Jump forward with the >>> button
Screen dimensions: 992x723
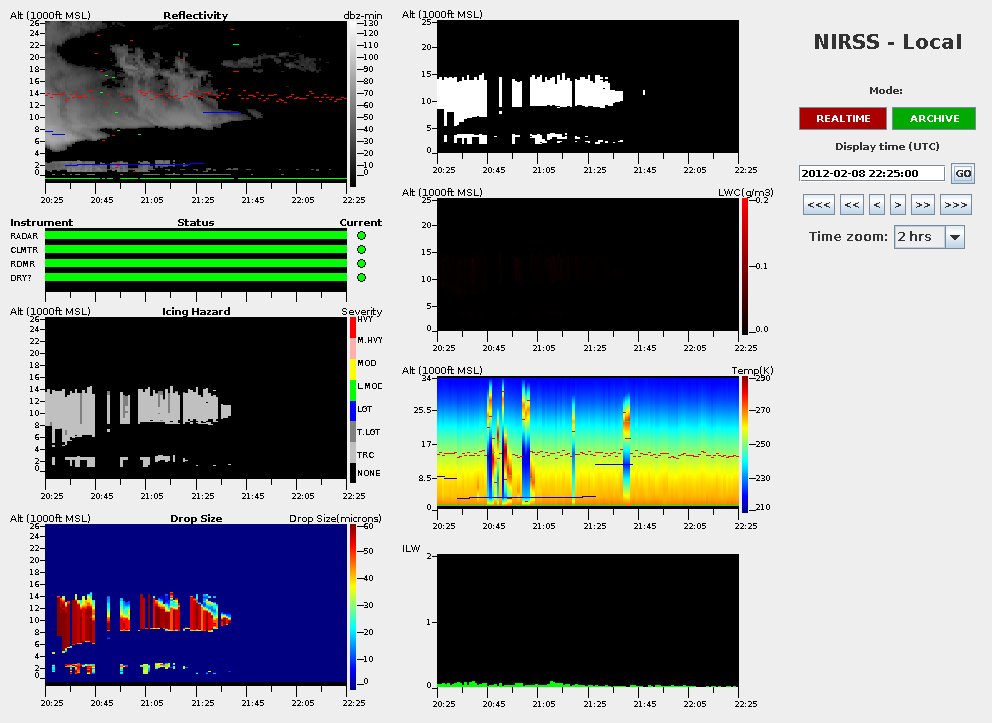click(956, 205)
